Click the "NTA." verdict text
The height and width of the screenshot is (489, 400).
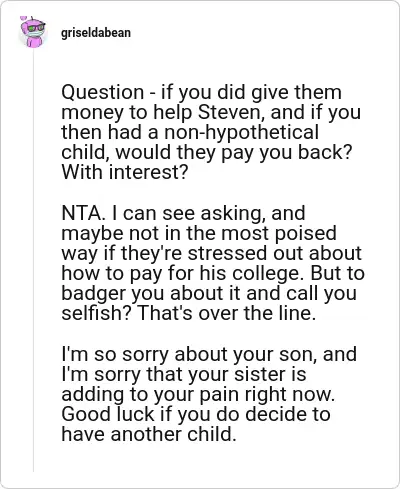click(84, 213)
